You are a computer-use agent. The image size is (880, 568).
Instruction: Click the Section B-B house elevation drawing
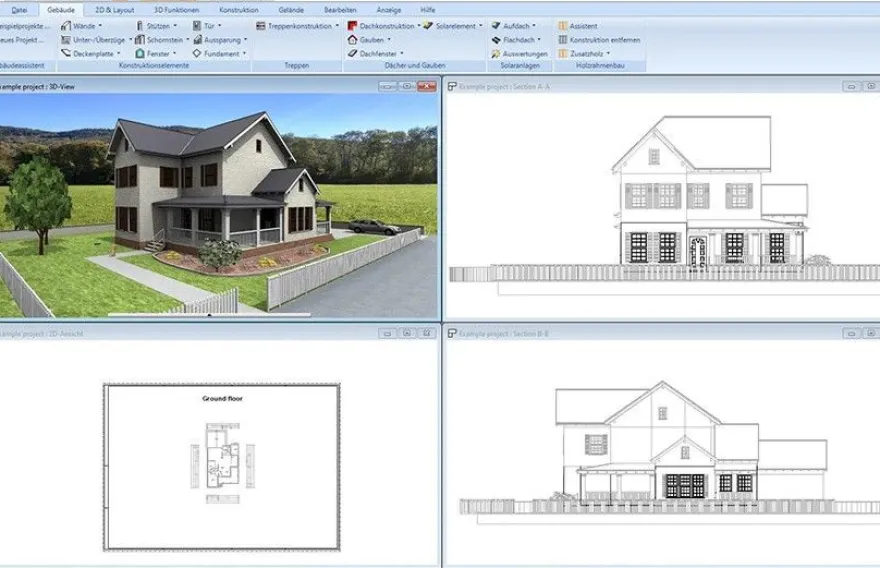pos(691,441)
